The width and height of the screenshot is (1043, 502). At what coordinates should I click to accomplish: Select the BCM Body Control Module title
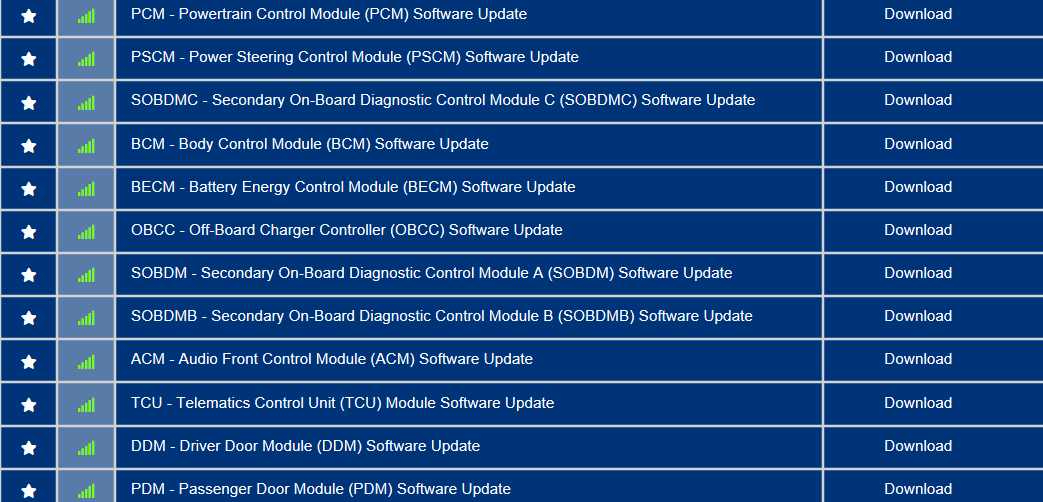tap(309, 144)
